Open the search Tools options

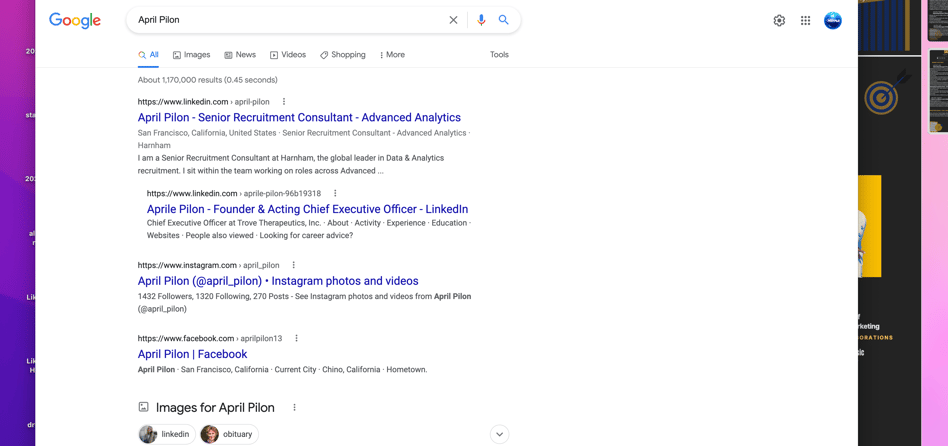click(499, 55)
